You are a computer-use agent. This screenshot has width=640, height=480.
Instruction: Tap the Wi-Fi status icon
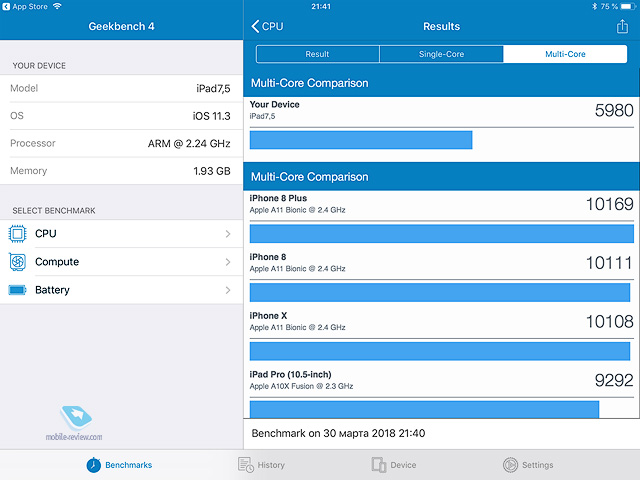tap(57, 6)
